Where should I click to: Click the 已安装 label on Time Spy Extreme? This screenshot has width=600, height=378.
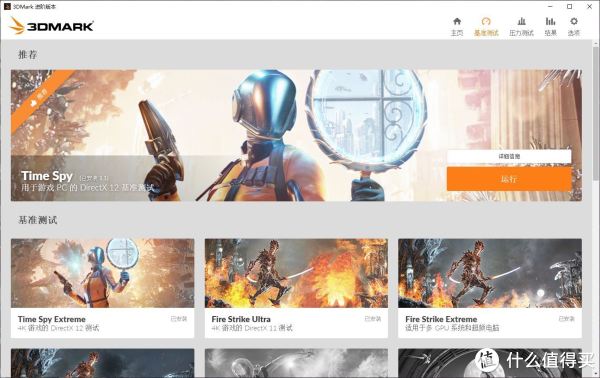pyautogui.click(x=179, y=319)
